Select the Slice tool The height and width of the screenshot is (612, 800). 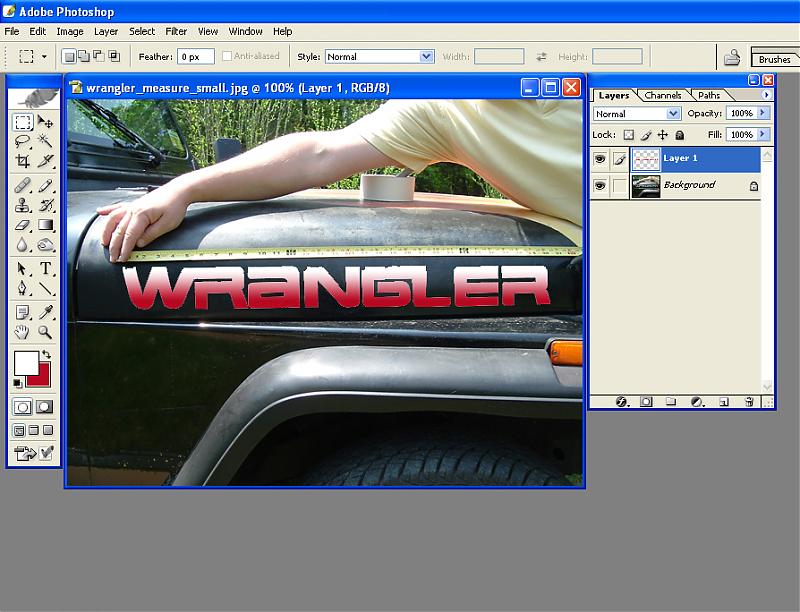[45, 161]
